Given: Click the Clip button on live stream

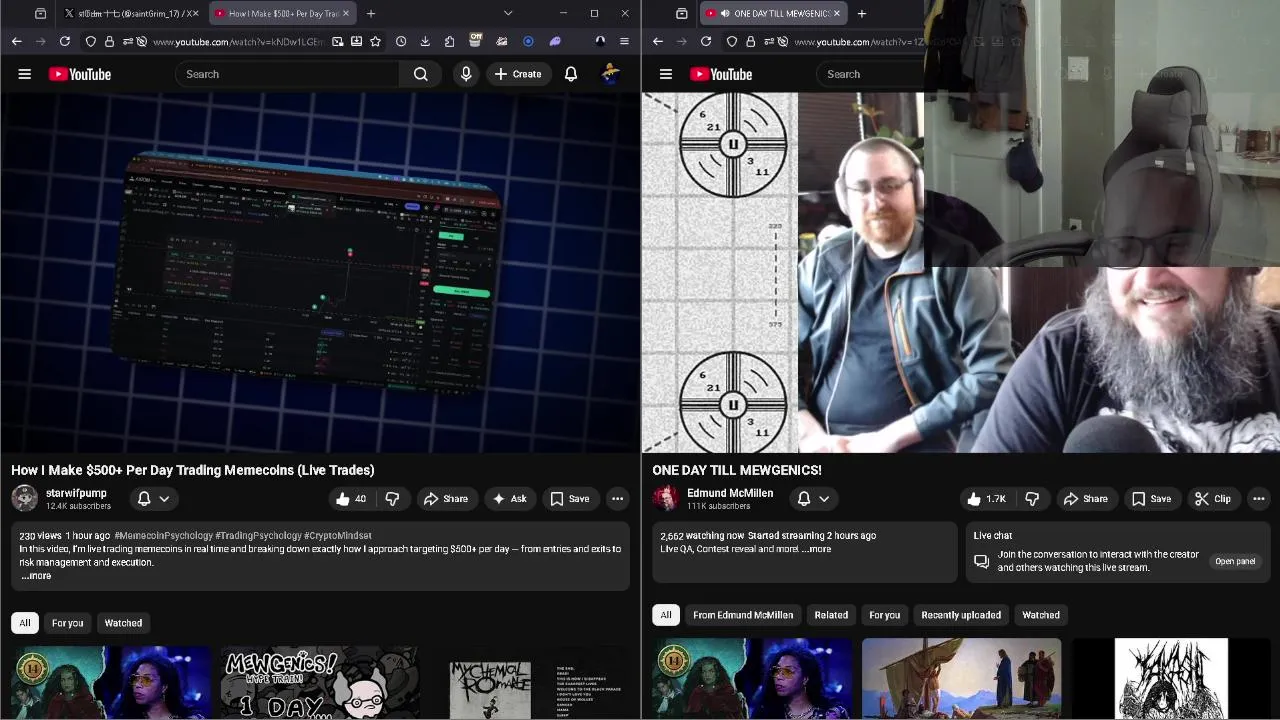Looking at the screenshot, I should [x=1213, y=498].
